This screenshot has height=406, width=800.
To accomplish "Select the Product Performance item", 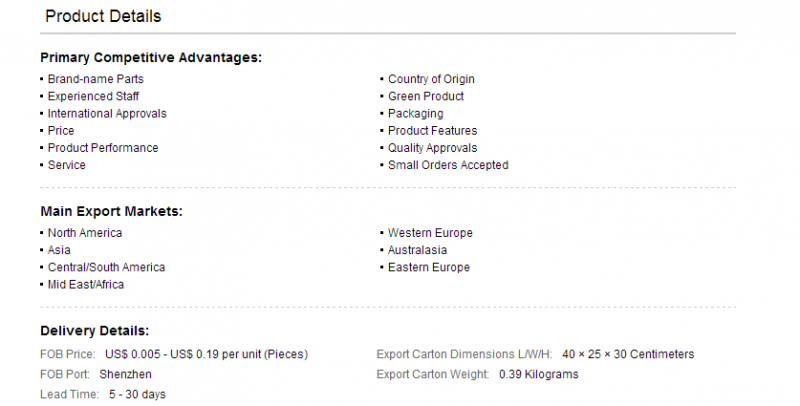I will point(103,148).
